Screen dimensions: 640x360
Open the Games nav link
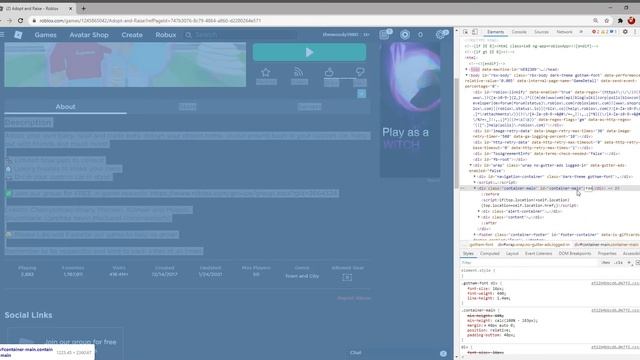(x=46, y=35)
